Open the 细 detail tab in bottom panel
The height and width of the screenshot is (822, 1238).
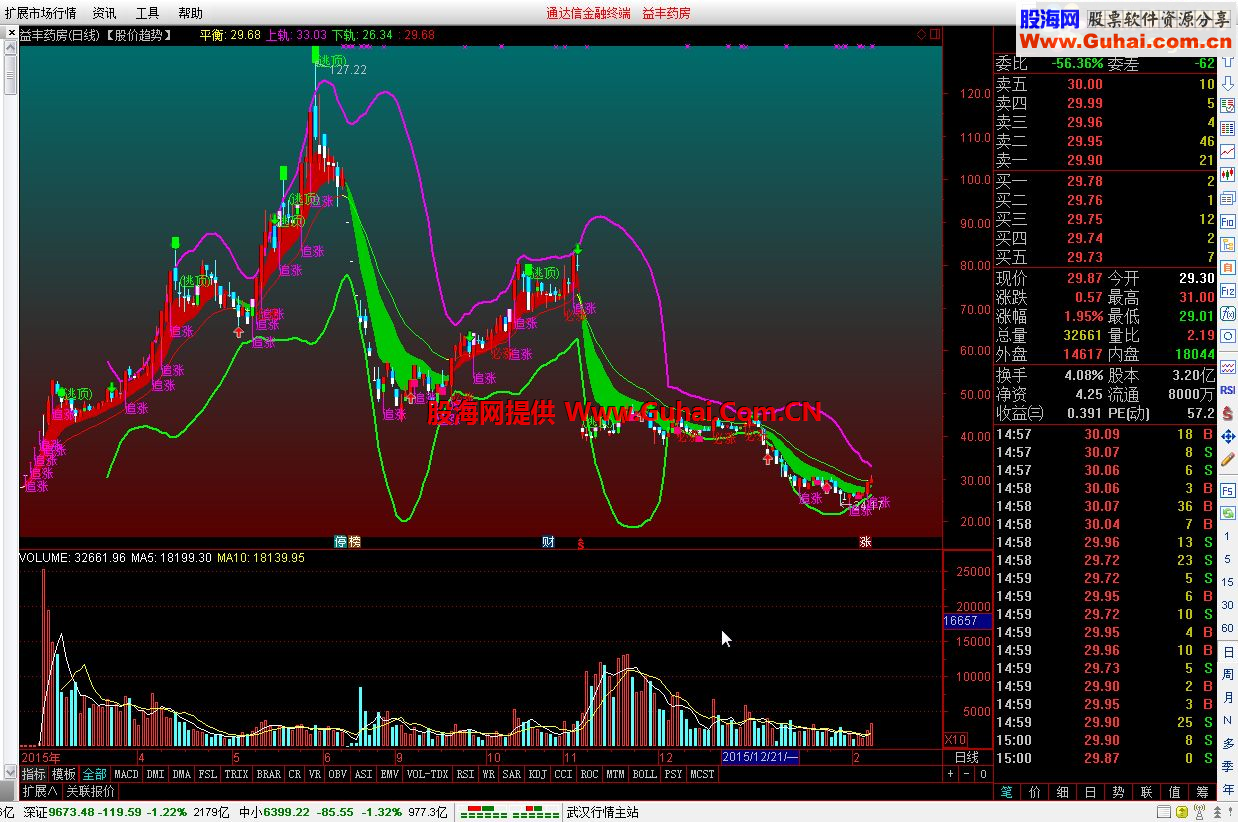1062,792
